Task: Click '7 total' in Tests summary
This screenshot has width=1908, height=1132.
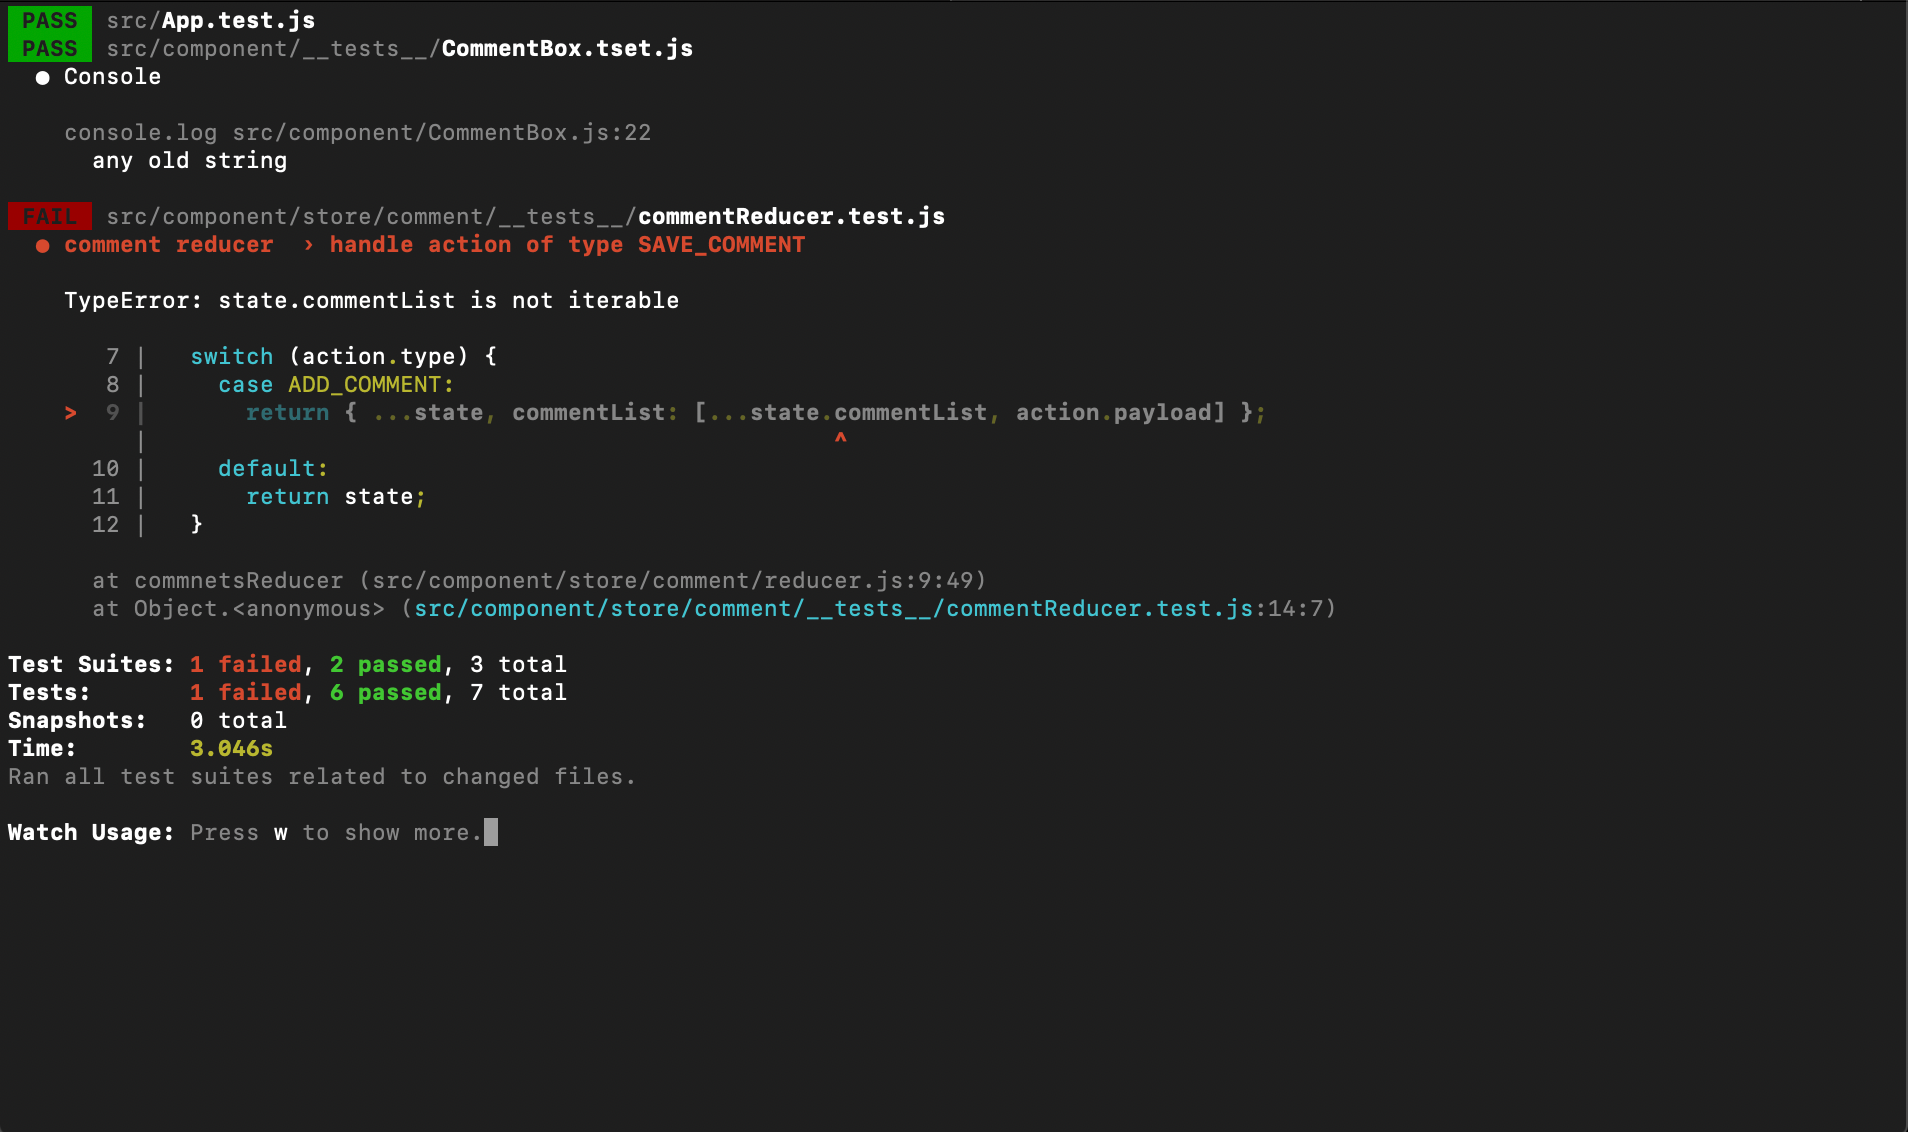Action: [518, 692]
